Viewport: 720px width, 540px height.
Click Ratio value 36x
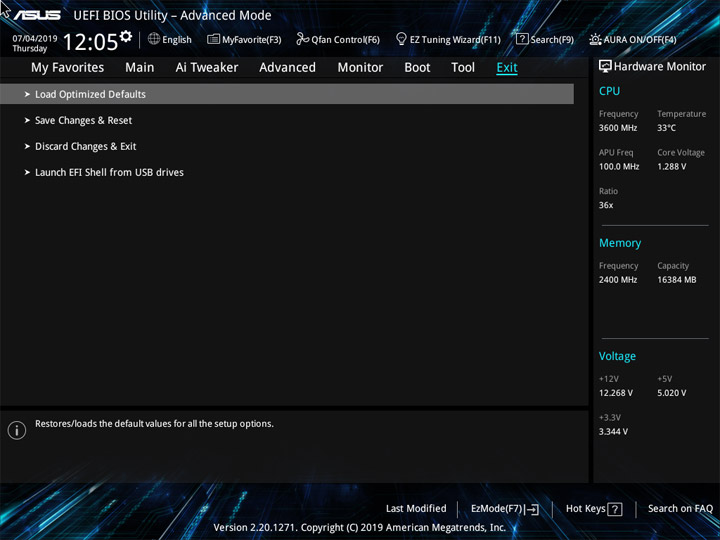606,205
